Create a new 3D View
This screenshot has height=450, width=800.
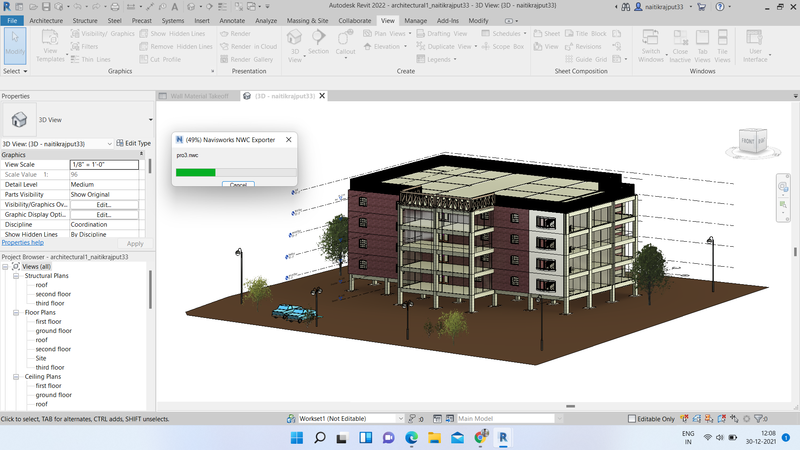pyautogui.click(x=295, y=46)
